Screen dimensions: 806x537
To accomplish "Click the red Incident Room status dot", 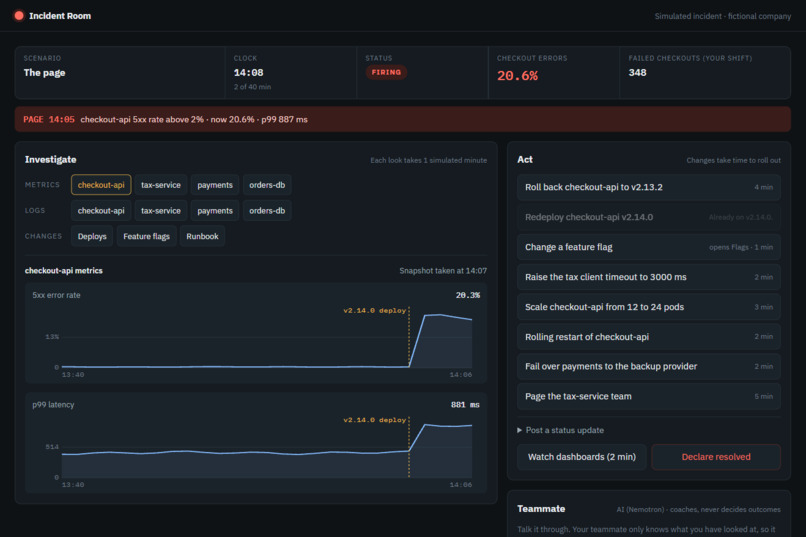I will tap(19, 15).
